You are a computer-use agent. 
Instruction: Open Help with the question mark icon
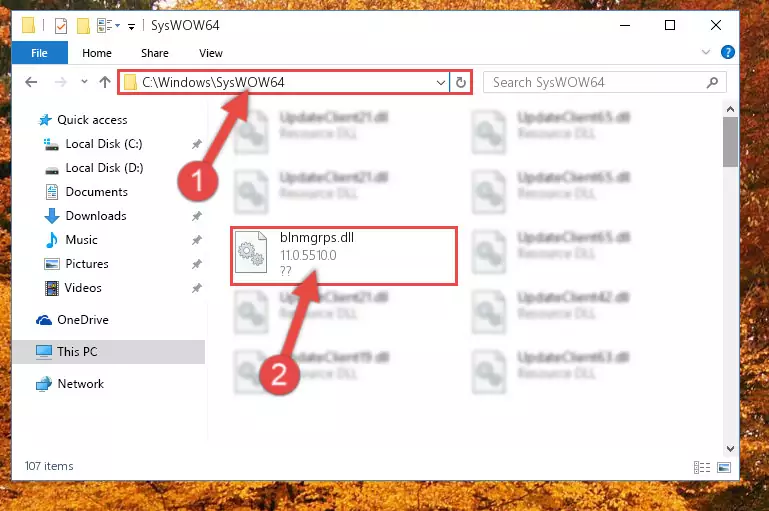coord(728,52)
